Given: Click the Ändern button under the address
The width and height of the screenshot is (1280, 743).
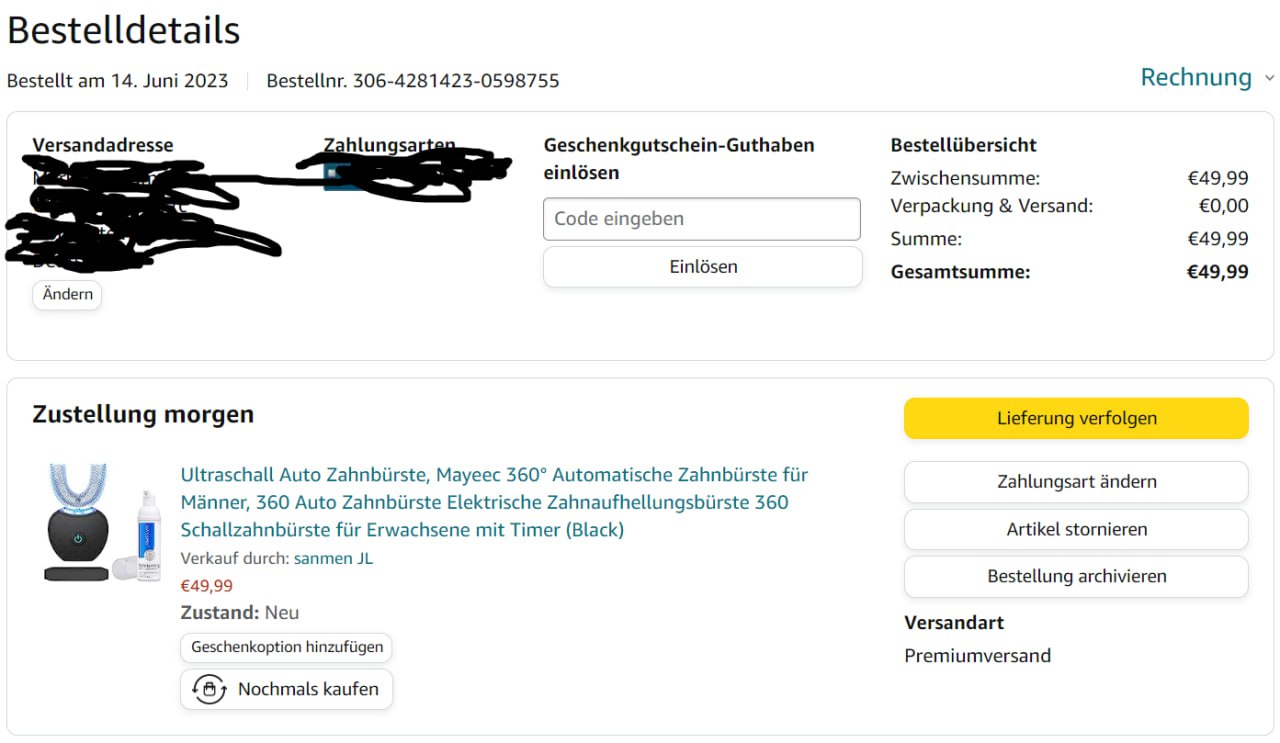Looking at the screenshot, I should (x=67, y=295).
